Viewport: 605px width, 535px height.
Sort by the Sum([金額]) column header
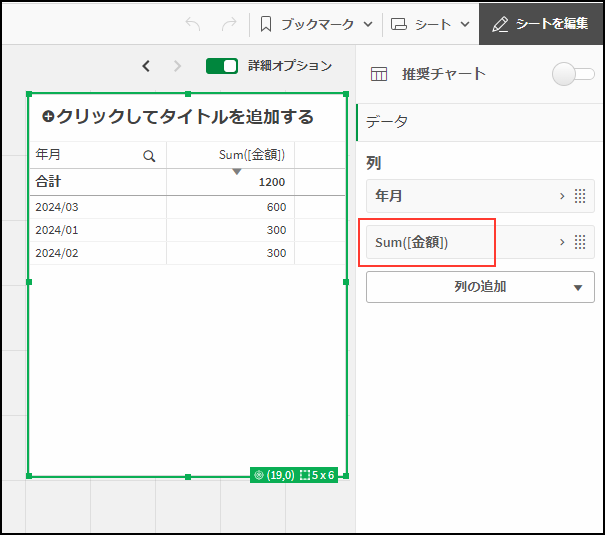251,155
